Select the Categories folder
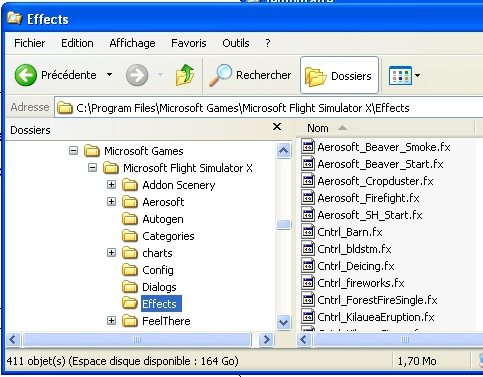Viewport: 483px width, 377px height. [x=168, y=236]
